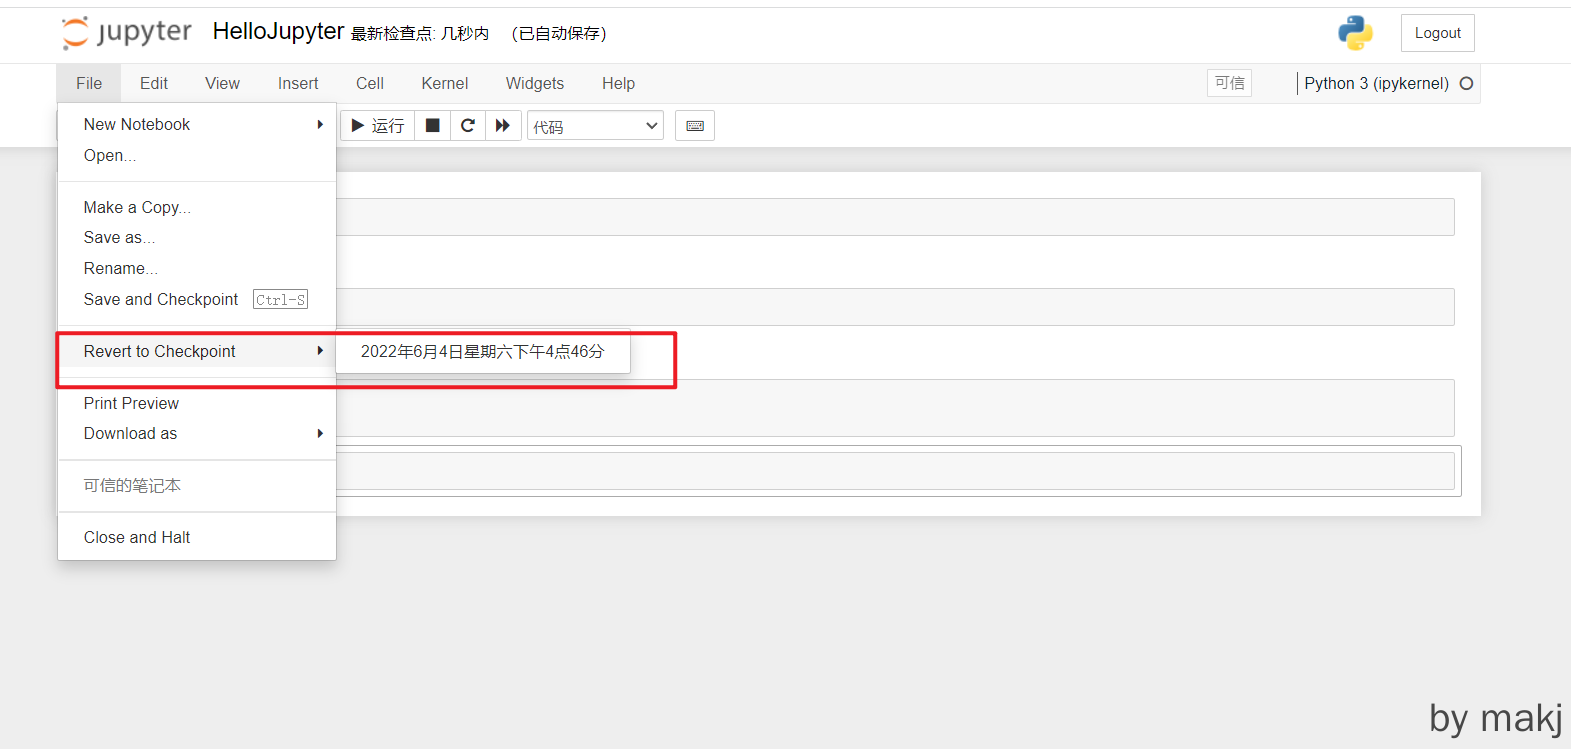Click the kernel status circle indicator
Image resolution: width=1571 pixels, height=749 pixels.
(x=1466, y=84)
